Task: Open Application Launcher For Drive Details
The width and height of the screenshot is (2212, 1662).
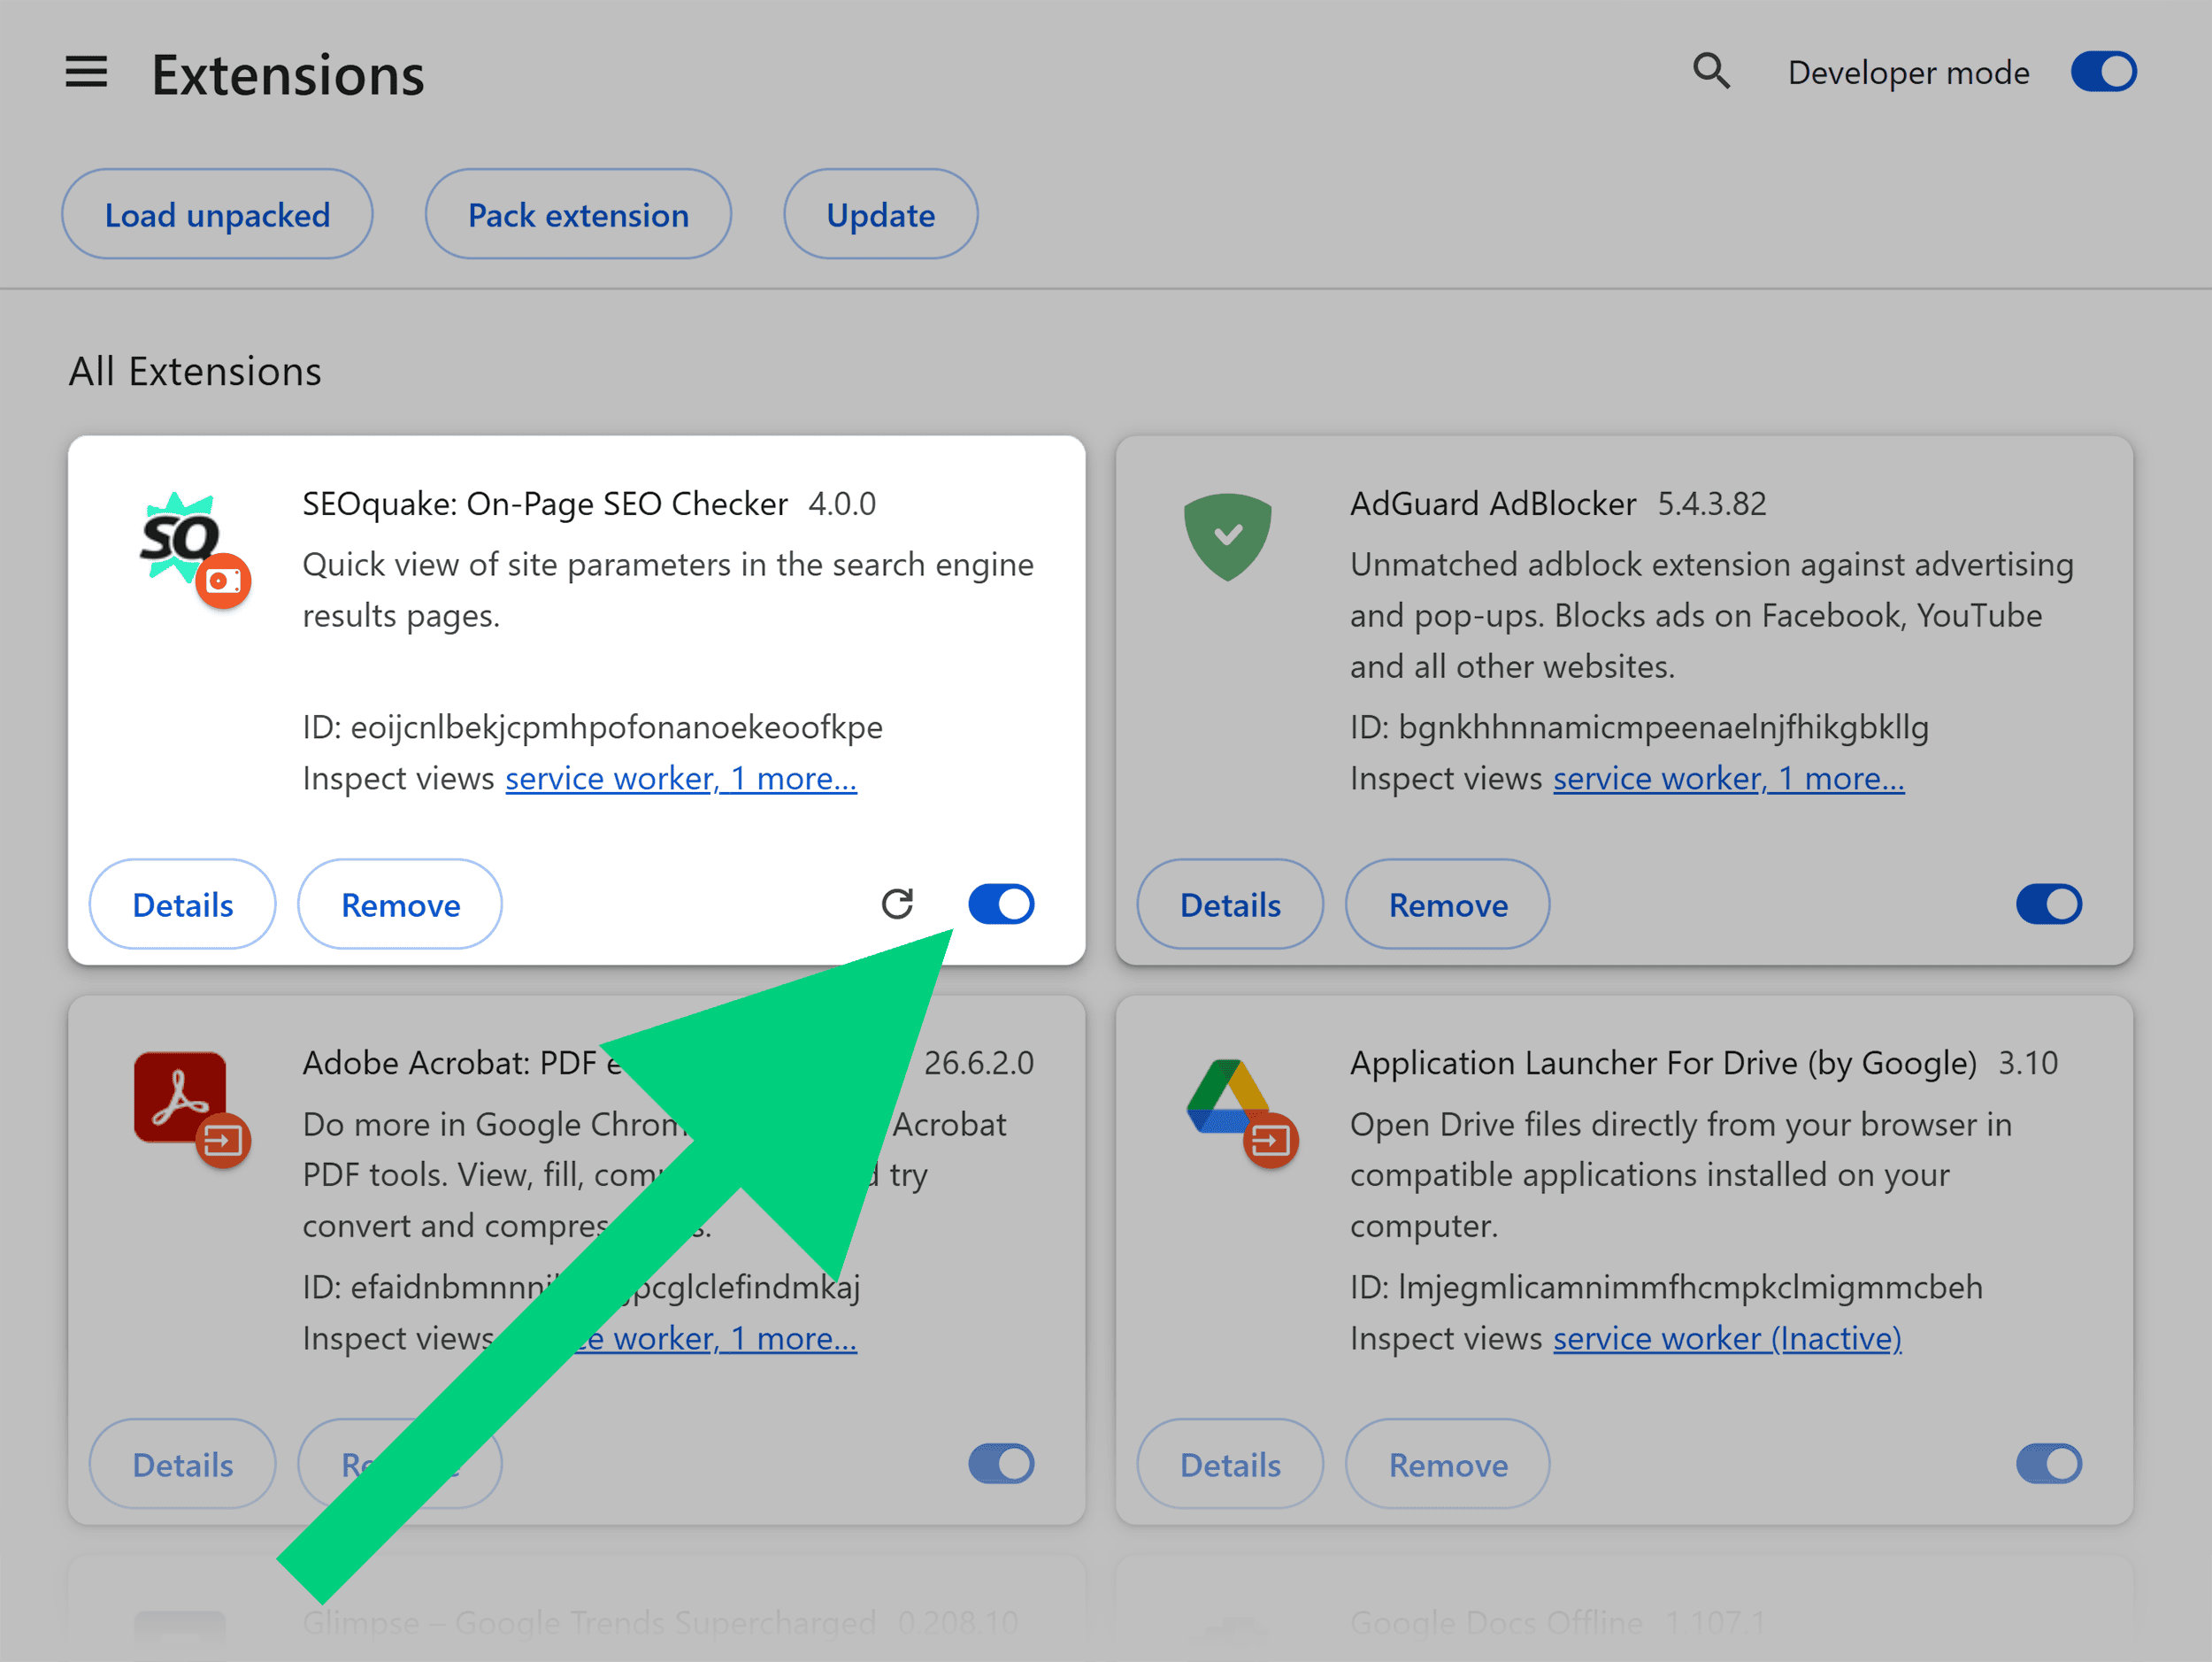Action: [x=1230, y=1464]
